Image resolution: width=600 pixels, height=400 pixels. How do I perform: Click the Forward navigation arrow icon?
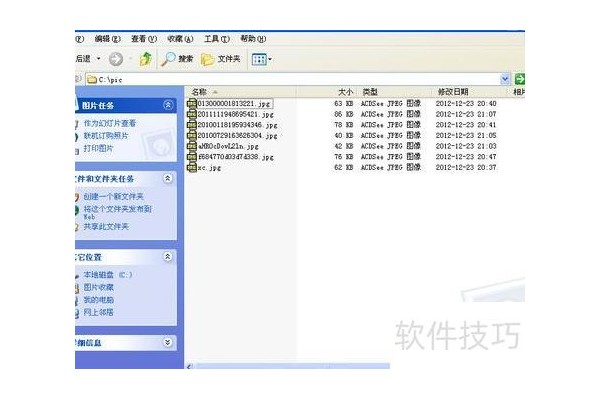(116, 59)
